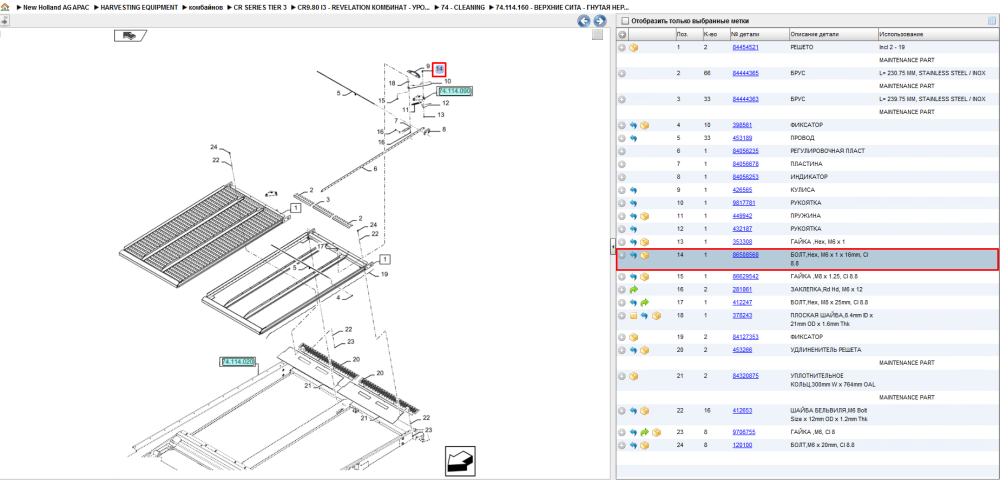Click the machine orientation icon above the diagram

(131, 36)
